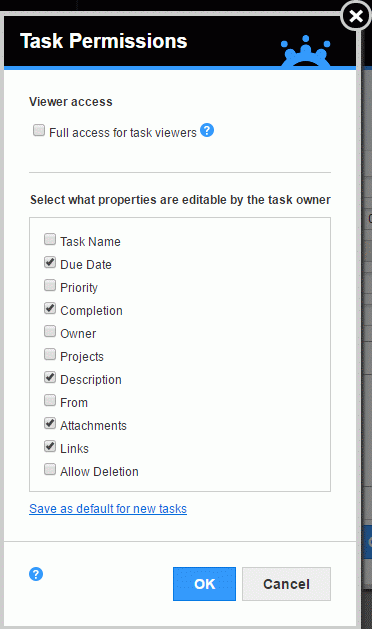Image resolution: width=372 pixels, height=629 pixels.
Task: Disable the Description checkbox
Action: point(50,377)
